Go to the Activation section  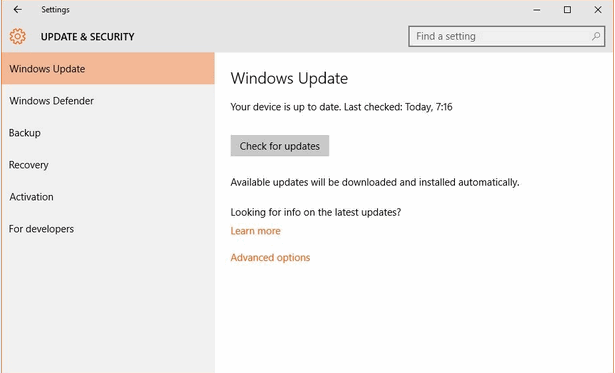tap(108, 197)
